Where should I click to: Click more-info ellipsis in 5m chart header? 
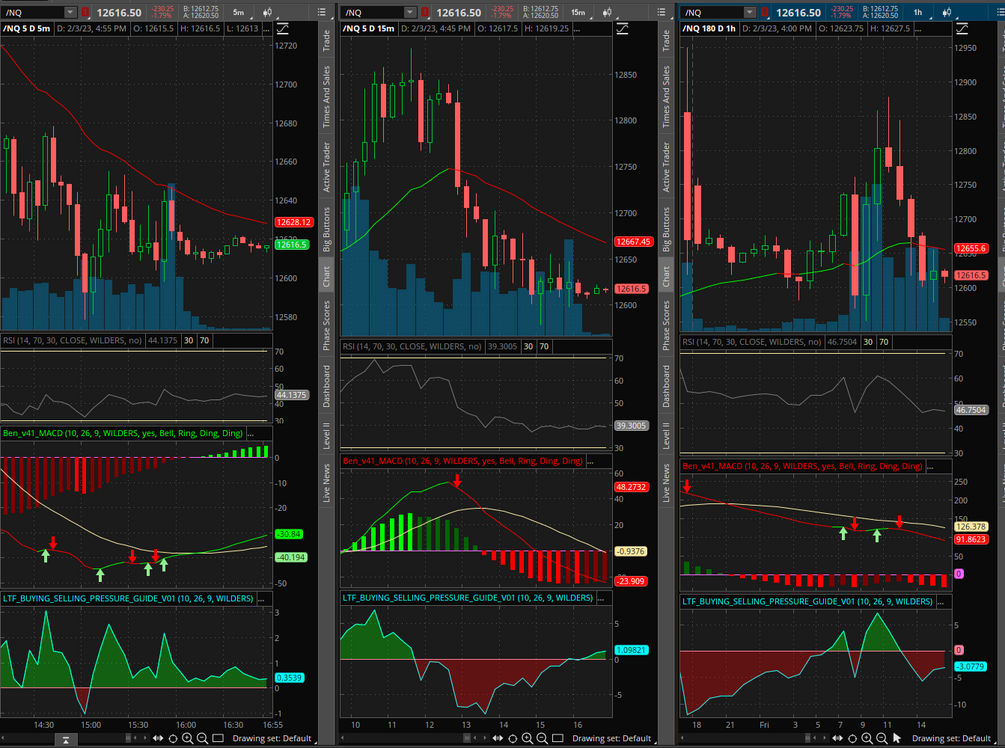pyautogui.click(x=267, y=29)
